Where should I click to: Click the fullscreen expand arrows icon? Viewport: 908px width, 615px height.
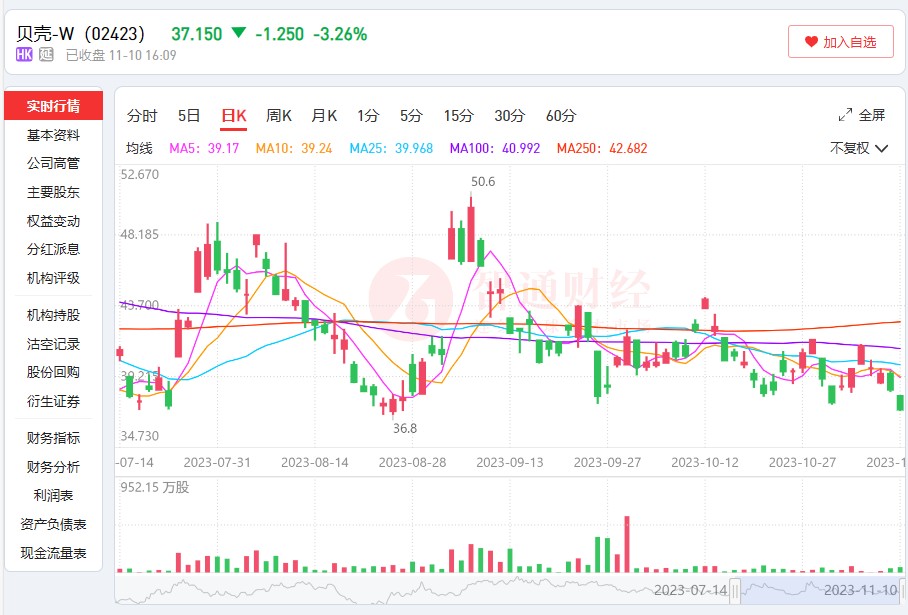pos(845,115)
